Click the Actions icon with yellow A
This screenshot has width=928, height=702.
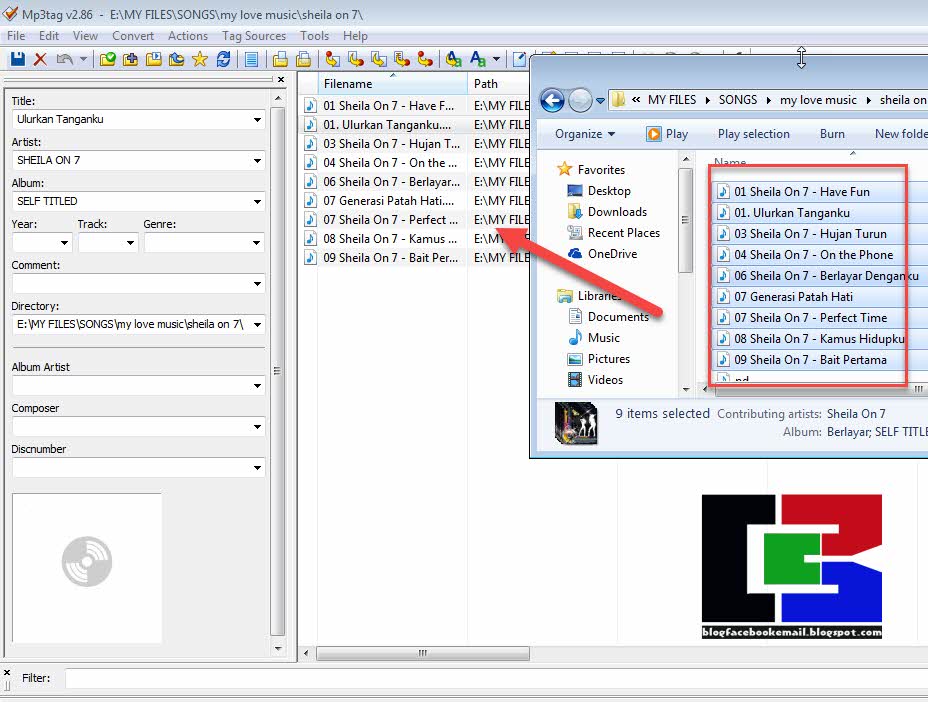[x=454, y=59]
